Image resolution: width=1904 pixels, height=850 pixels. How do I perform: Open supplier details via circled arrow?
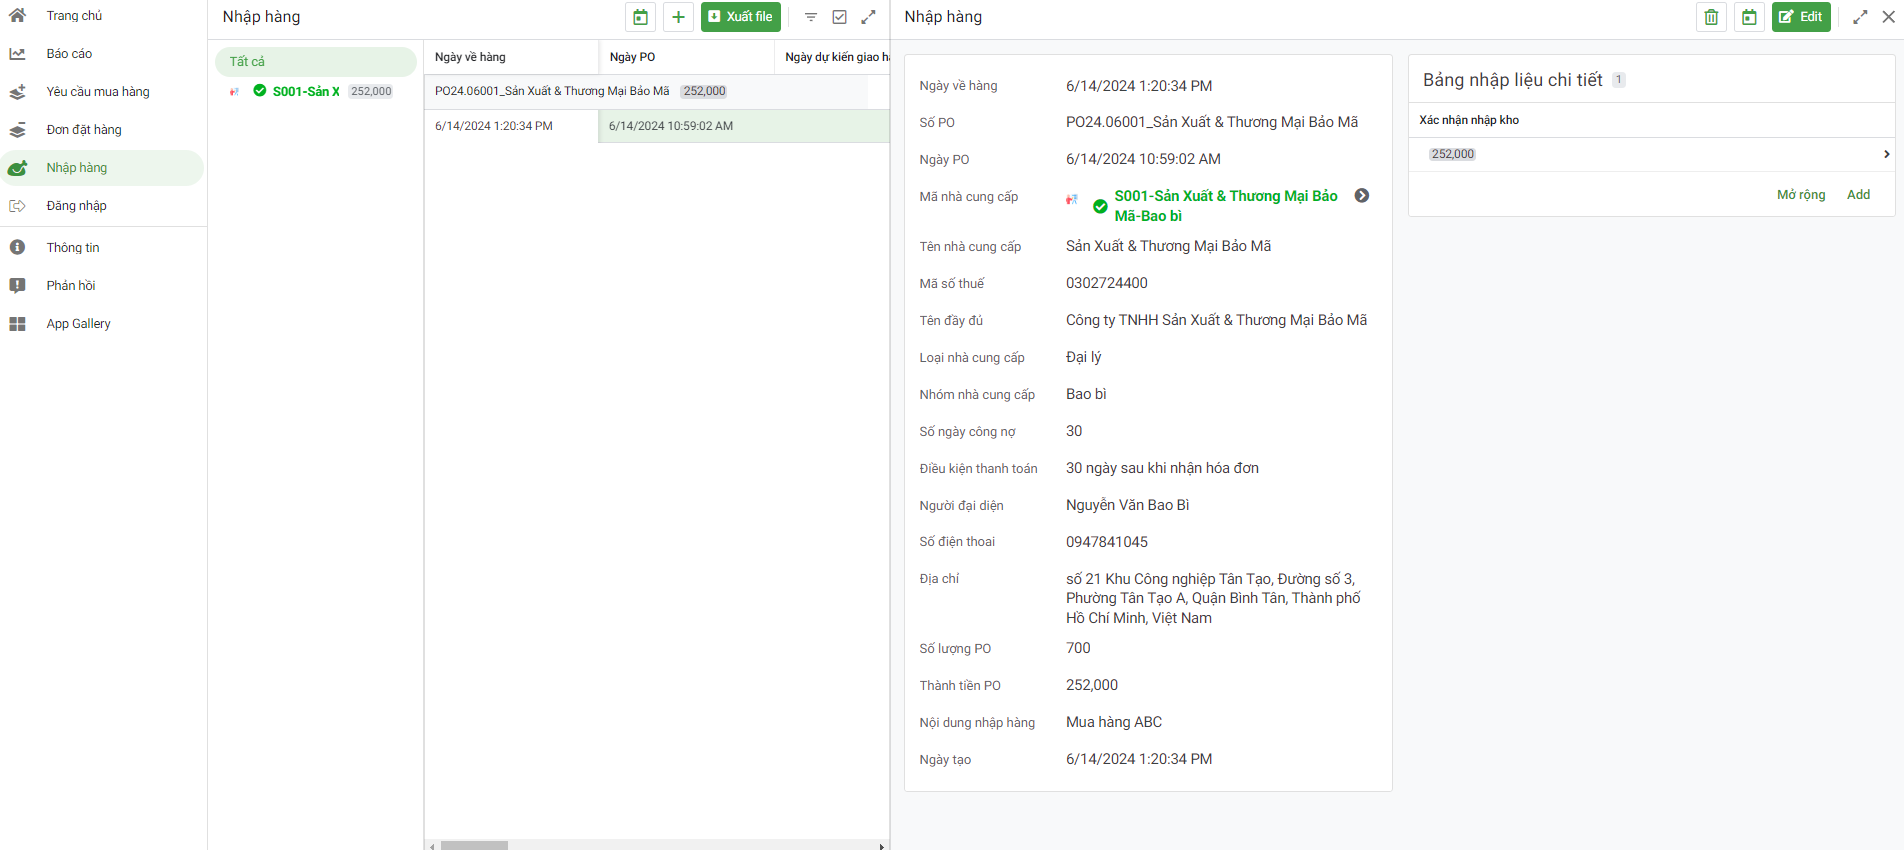click(x=1362, y=196)
